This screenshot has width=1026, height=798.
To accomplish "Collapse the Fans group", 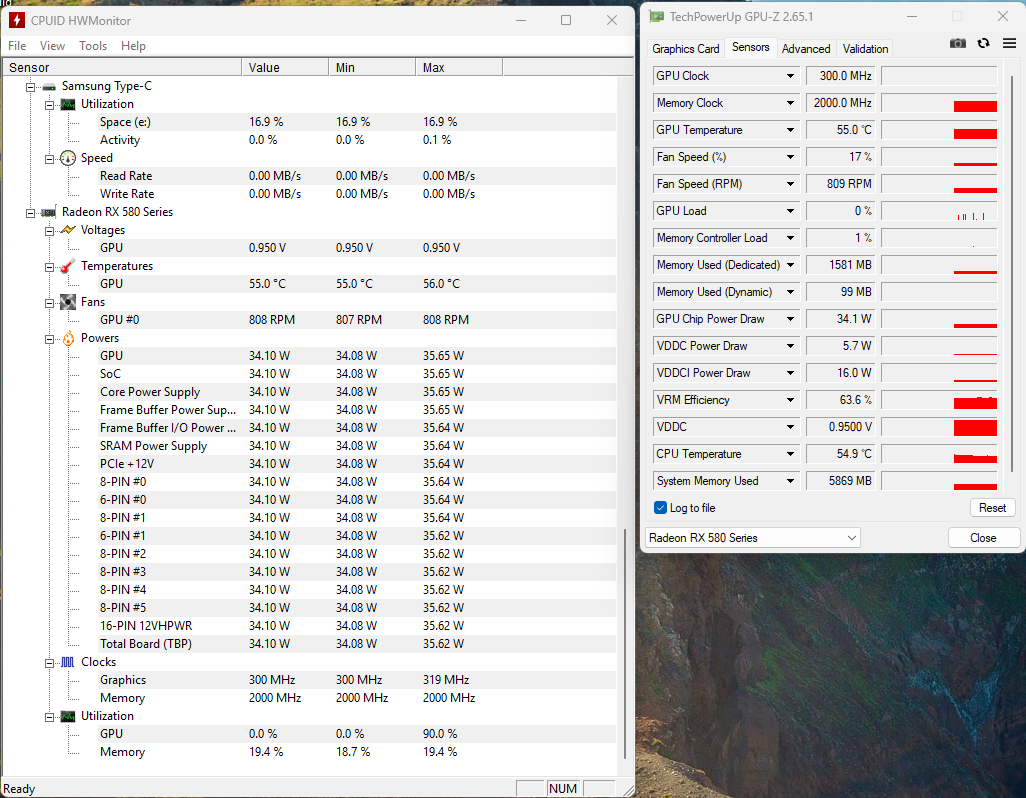I will pyautogui.click(x=49, y=303).
